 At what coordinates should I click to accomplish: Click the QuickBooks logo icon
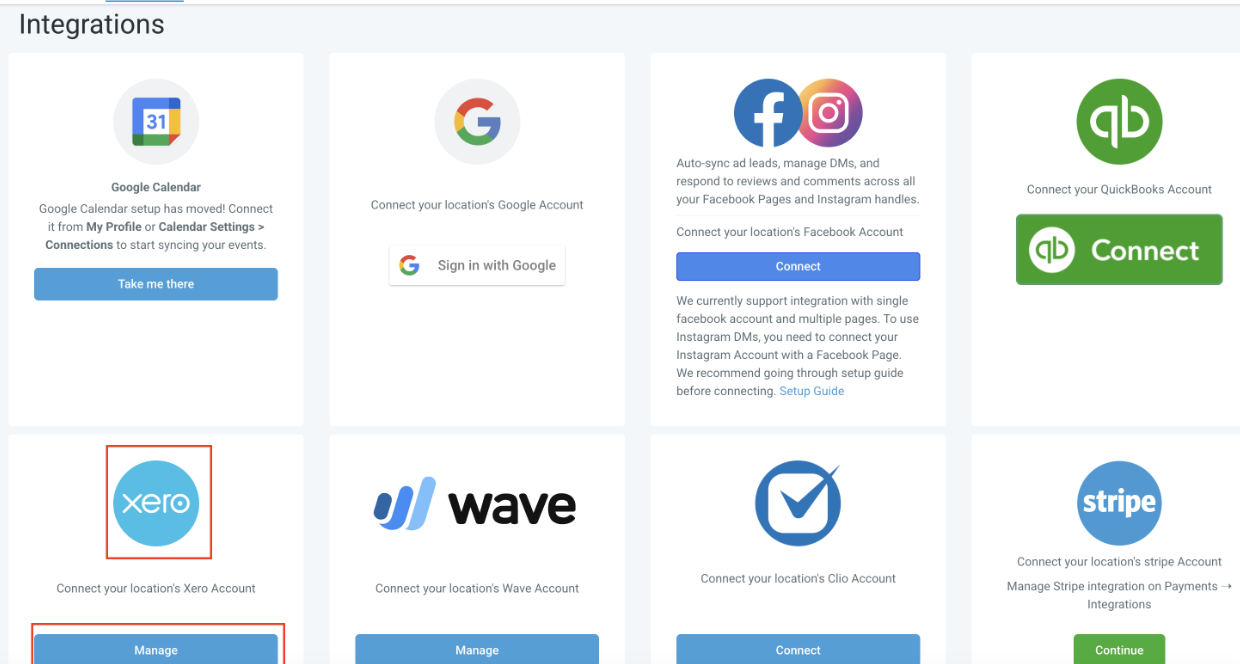tap(1119, 122)
